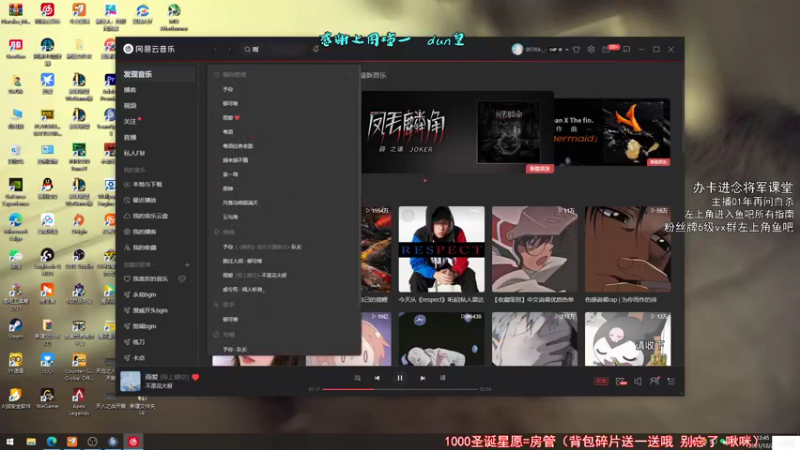
Task: Skip to next track
Action: pos(422,378)
